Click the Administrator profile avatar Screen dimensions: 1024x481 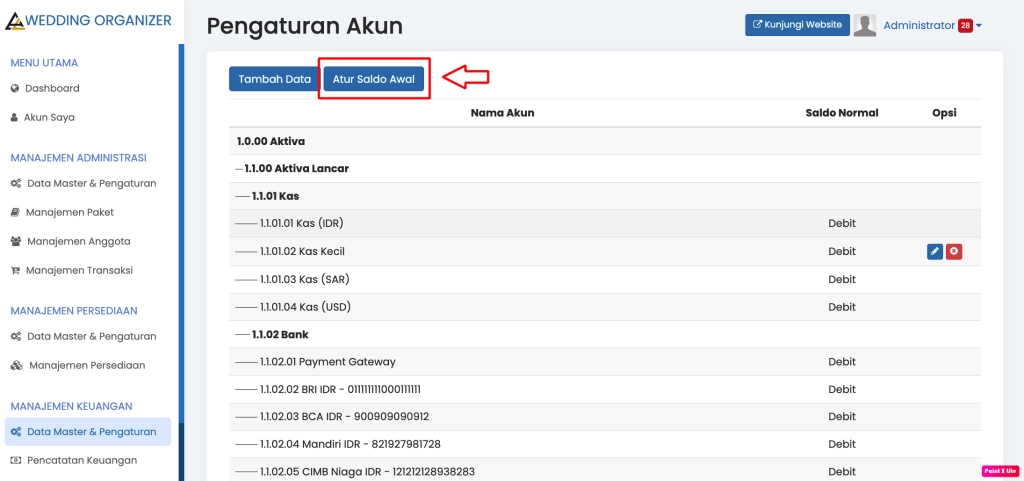pos(865,26)
